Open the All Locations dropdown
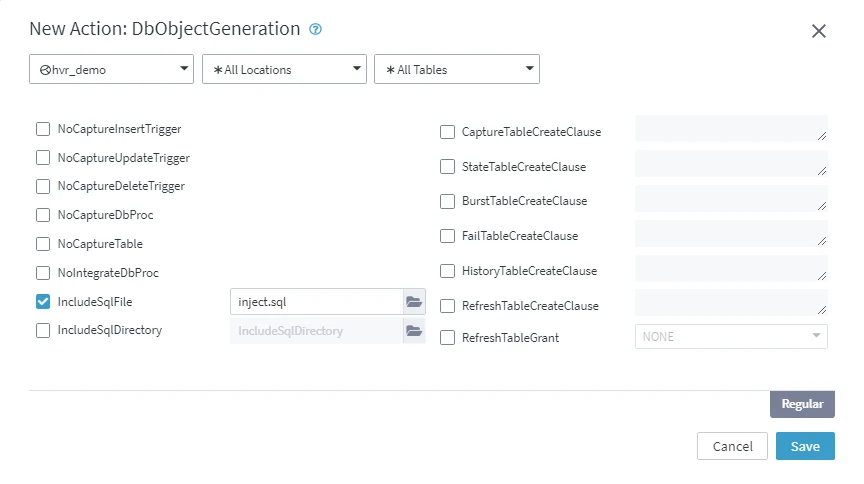The image size is (864, 484). [284, 69]
